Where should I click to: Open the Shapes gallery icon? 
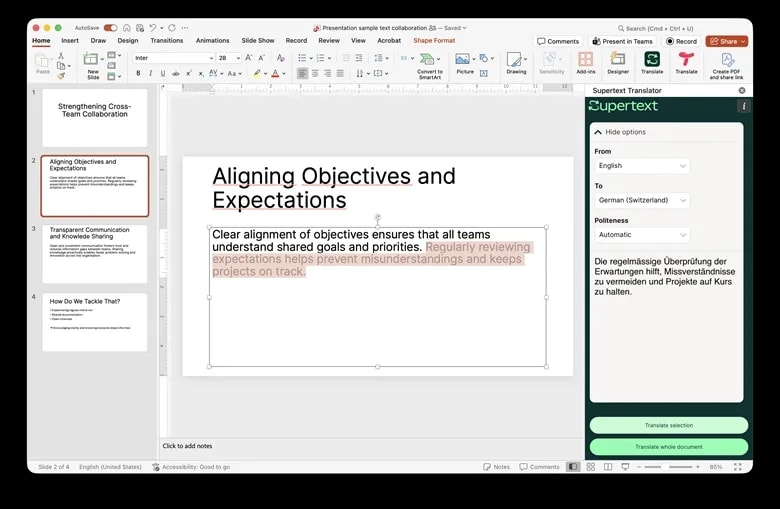click(484, 58)
